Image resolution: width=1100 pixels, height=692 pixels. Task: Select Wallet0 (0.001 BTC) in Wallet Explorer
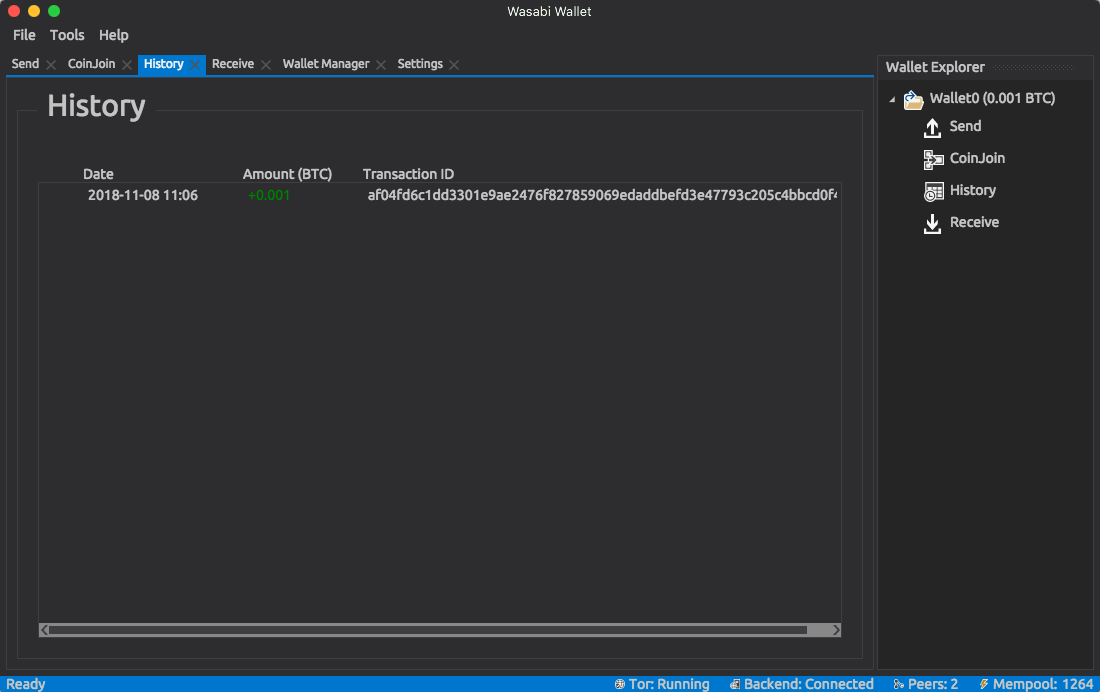tap(992, 98)
